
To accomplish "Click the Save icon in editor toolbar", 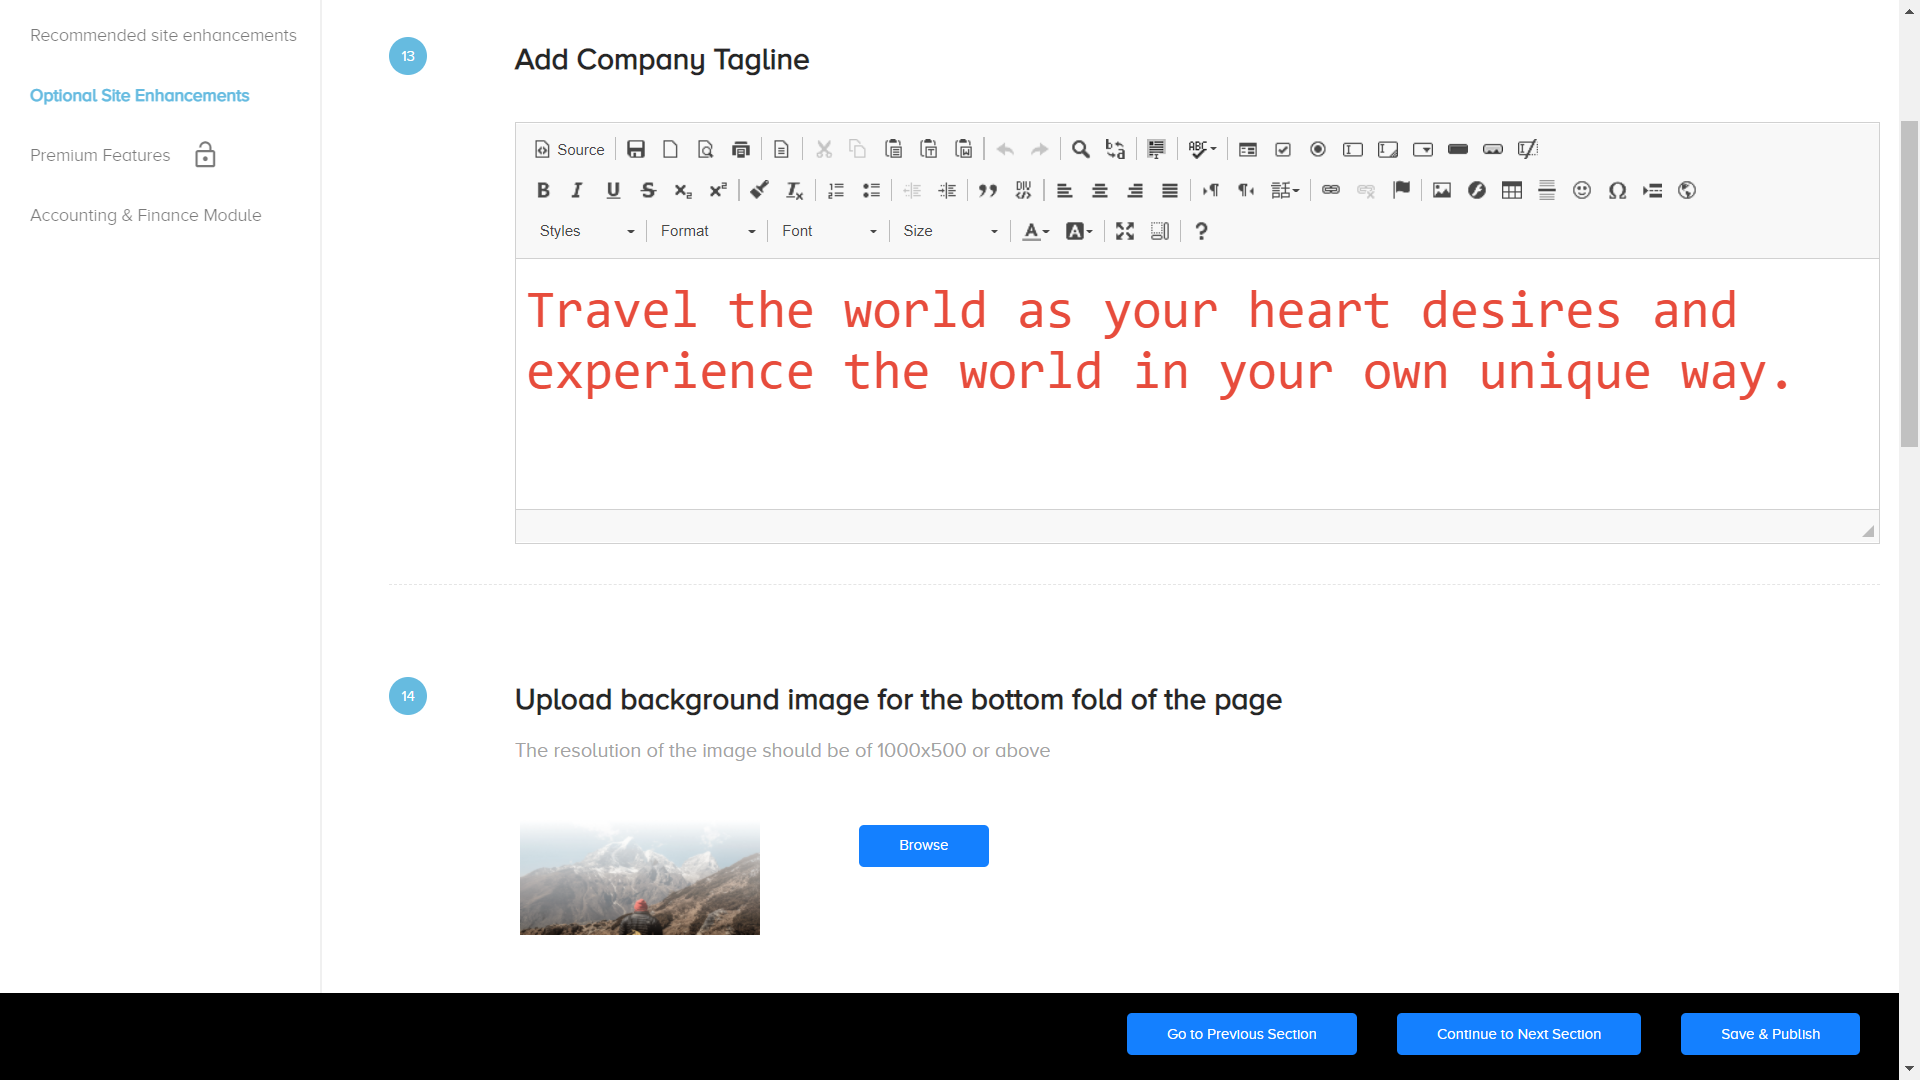I will (x=635, y=150).
